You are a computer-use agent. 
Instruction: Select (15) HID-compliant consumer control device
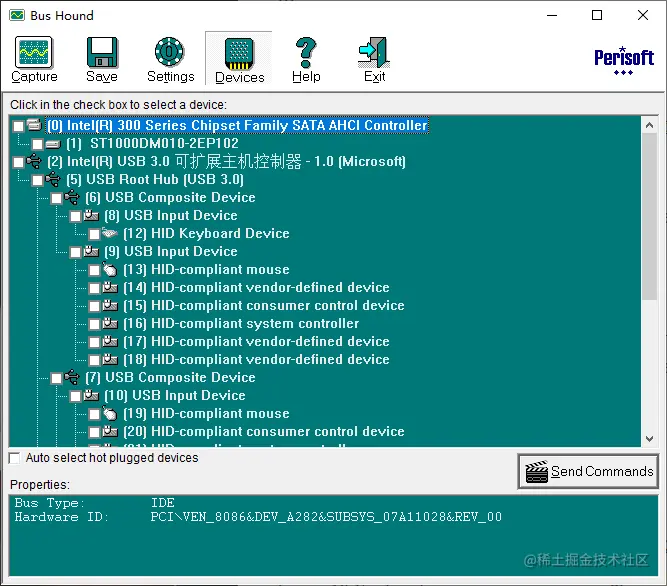coord(264,306)
